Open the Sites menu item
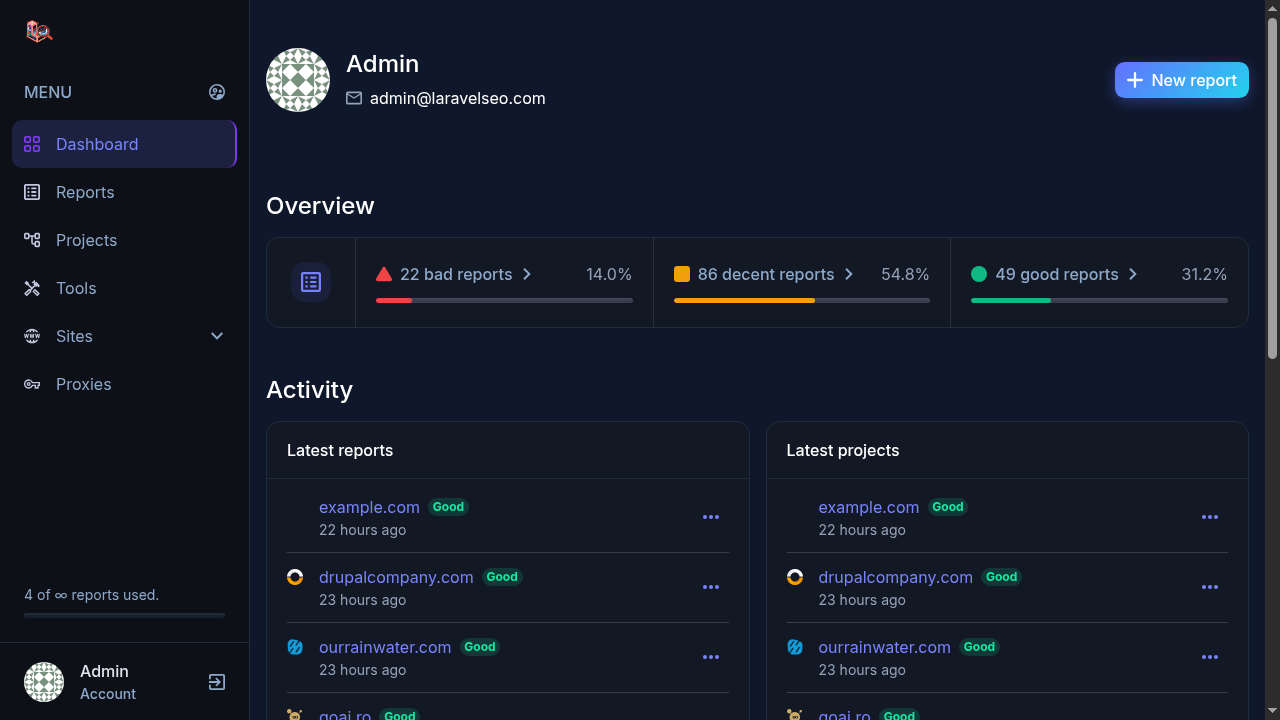 point(124,336)
